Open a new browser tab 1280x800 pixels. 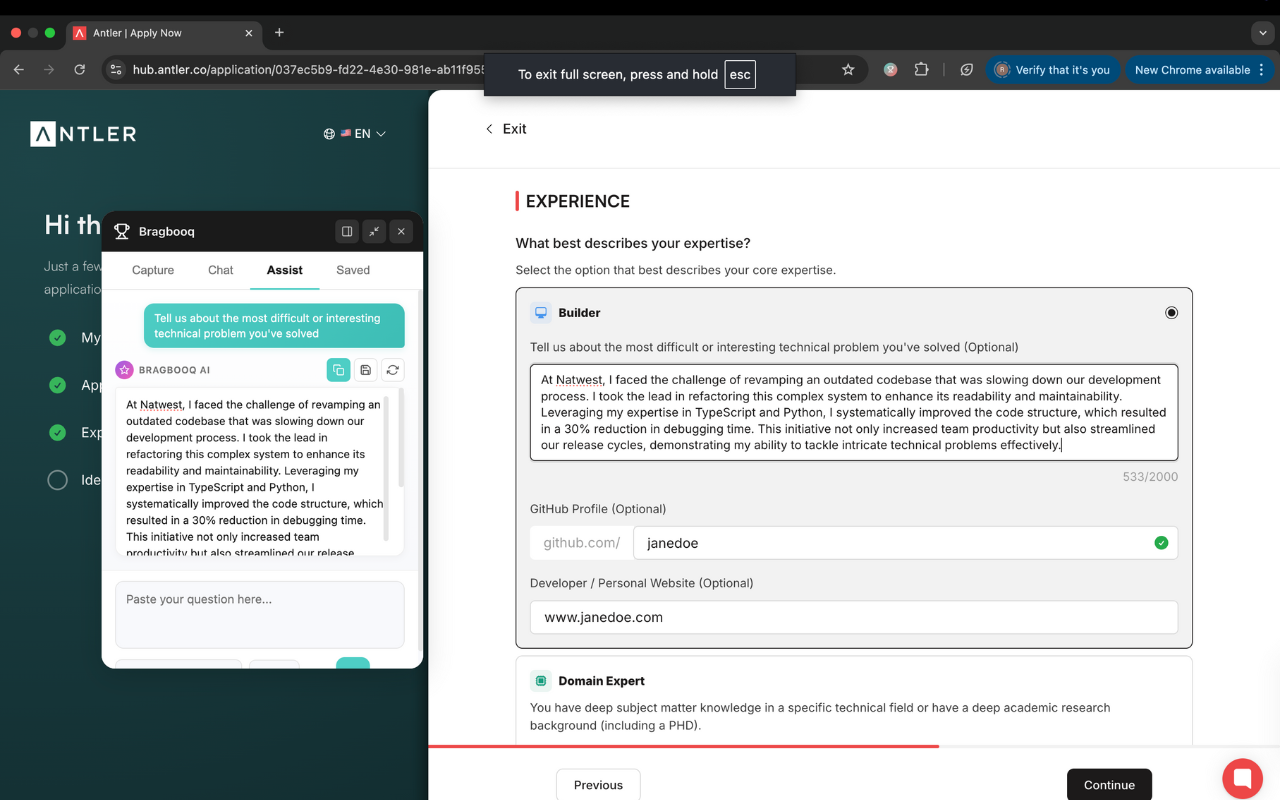279,33
